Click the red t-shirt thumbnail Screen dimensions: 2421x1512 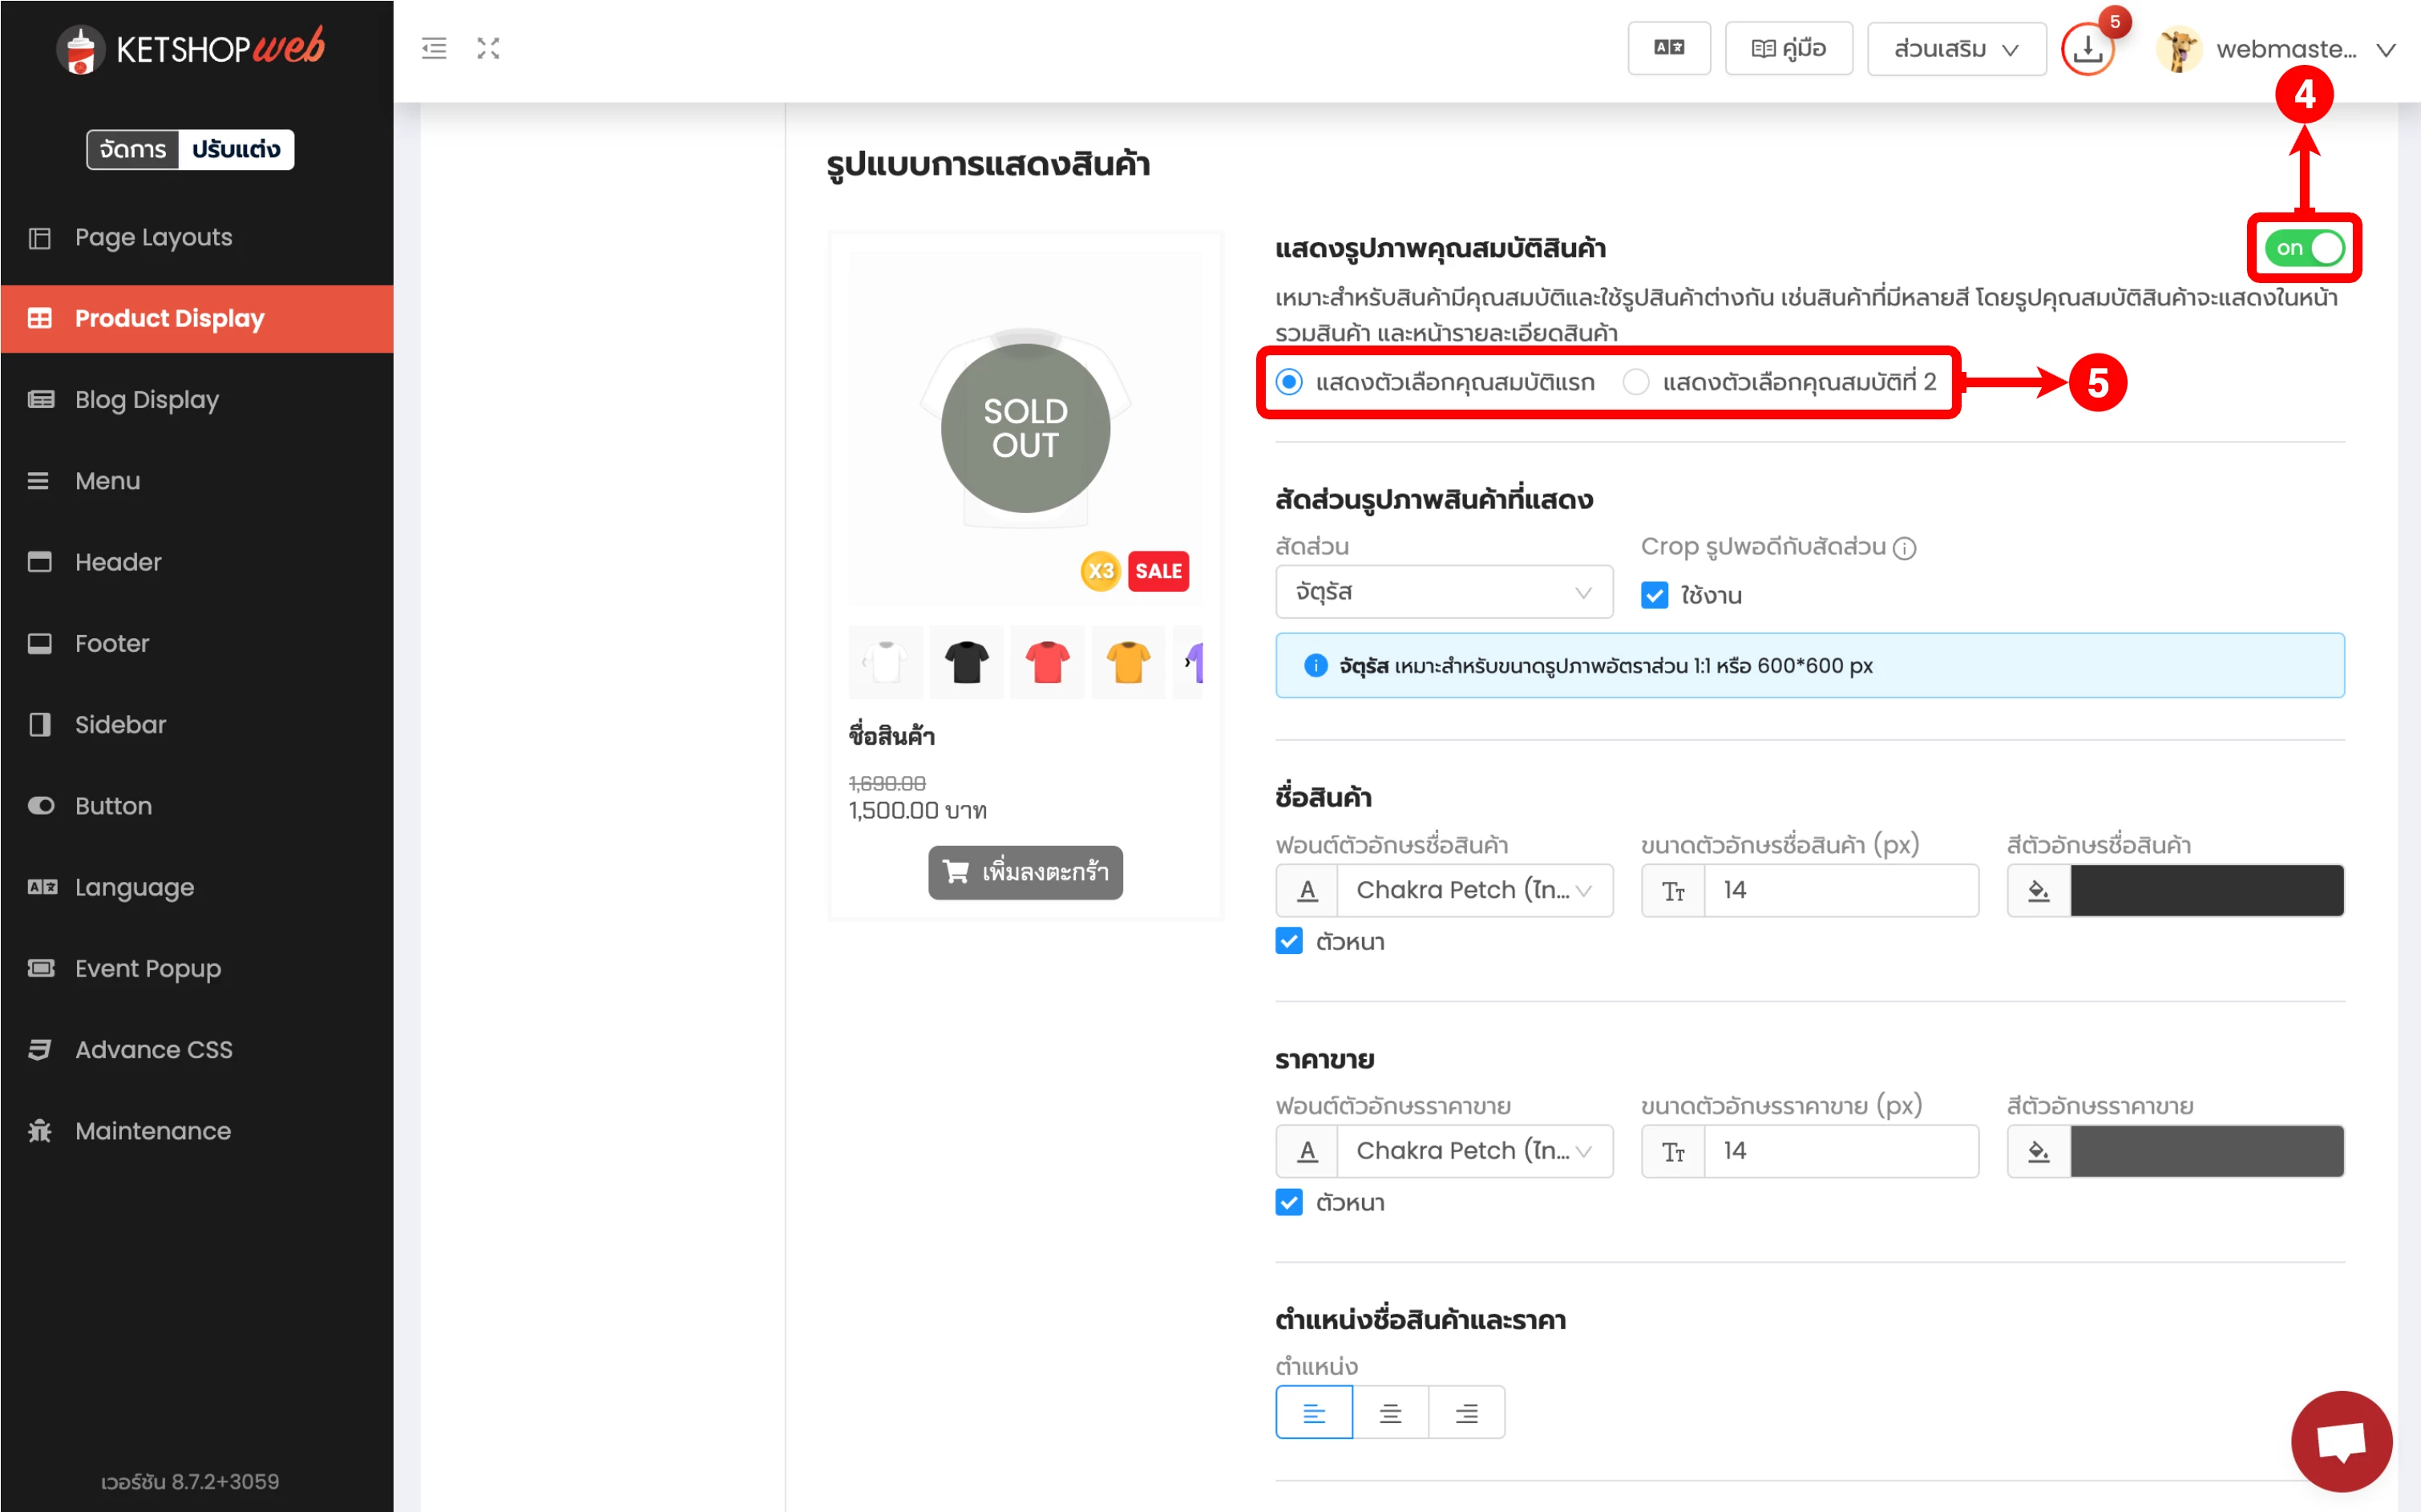(1047, 662)
